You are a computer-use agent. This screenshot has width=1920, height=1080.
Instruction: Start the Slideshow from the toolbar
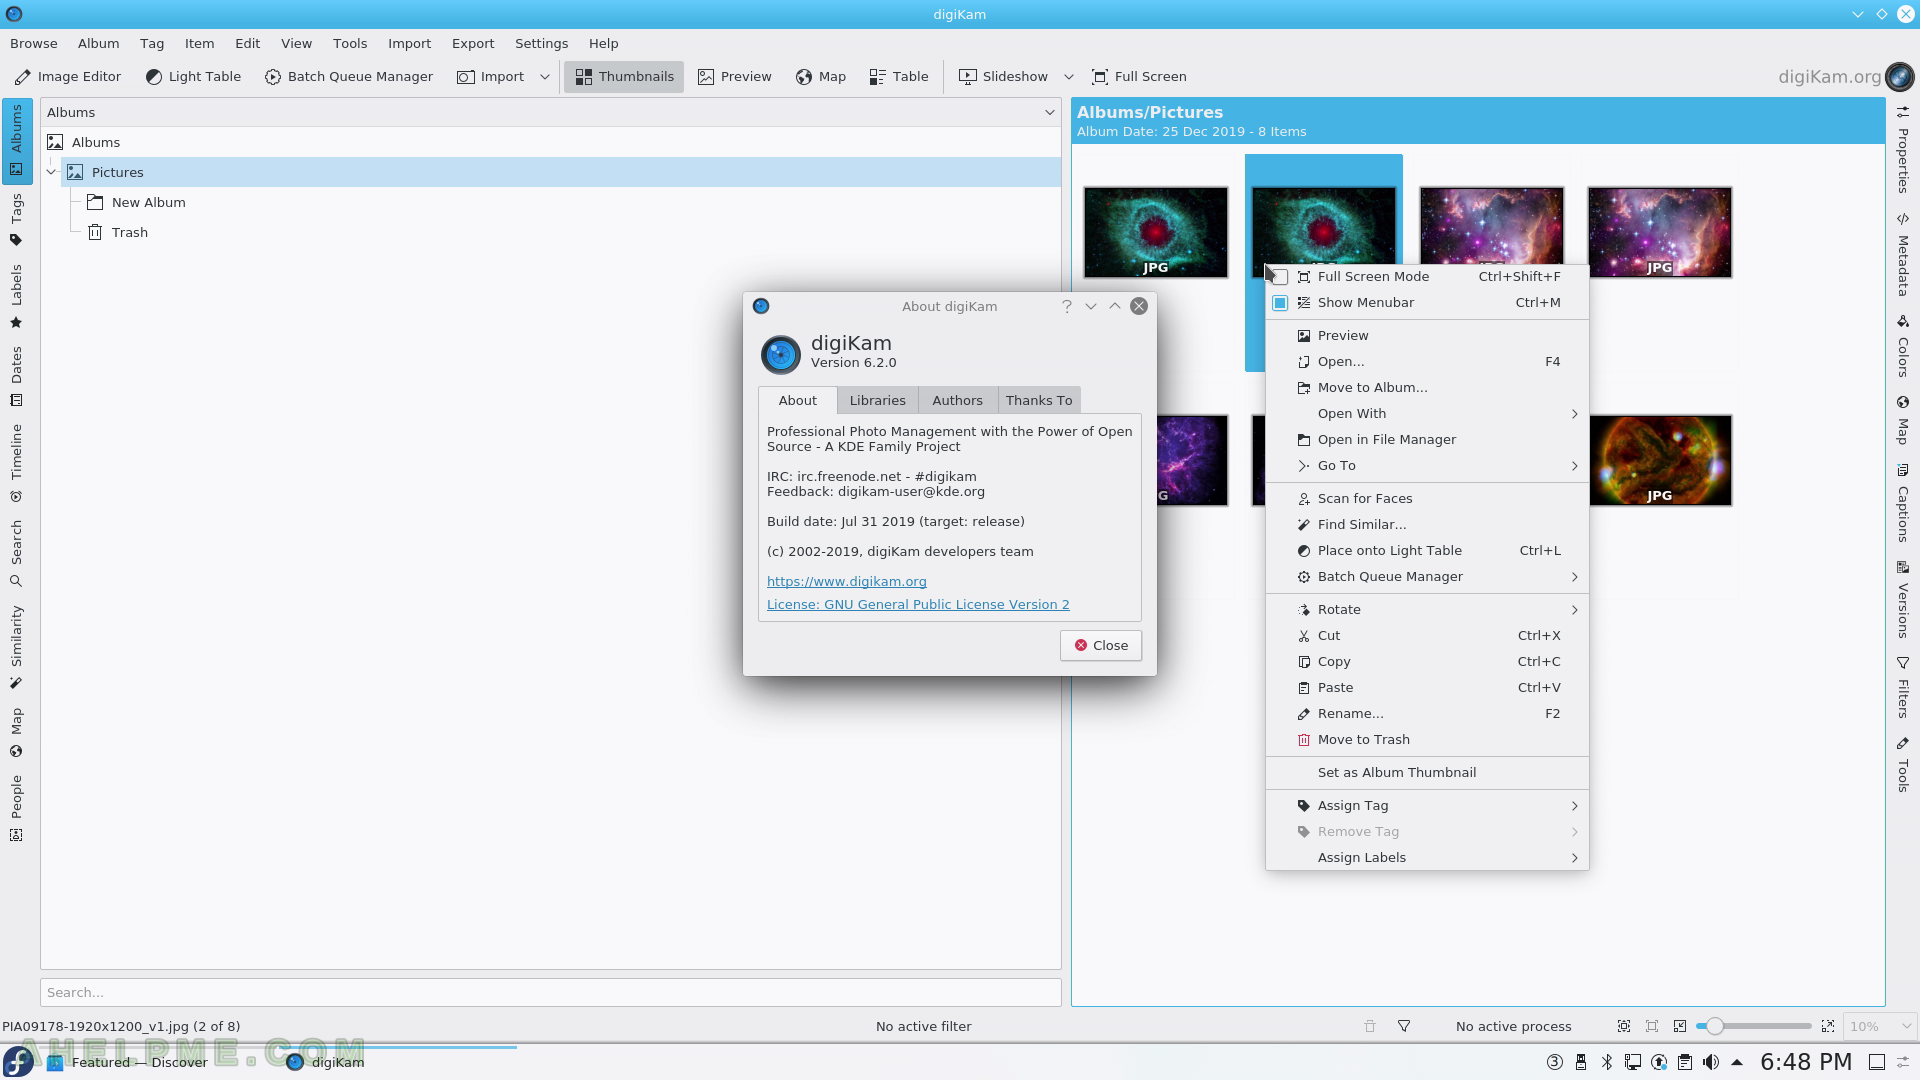pyautogui.click(x=1003, y=77)
